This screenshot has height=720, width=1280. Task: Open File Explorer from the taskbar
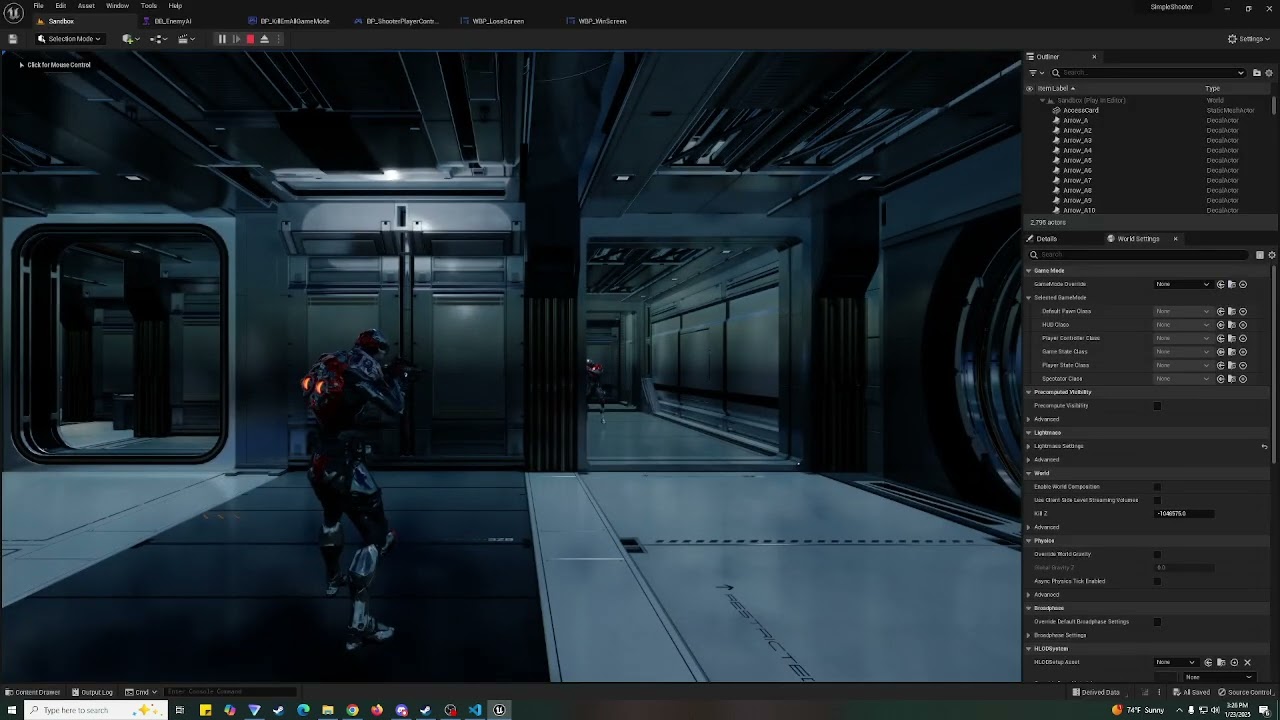[328, 710]
